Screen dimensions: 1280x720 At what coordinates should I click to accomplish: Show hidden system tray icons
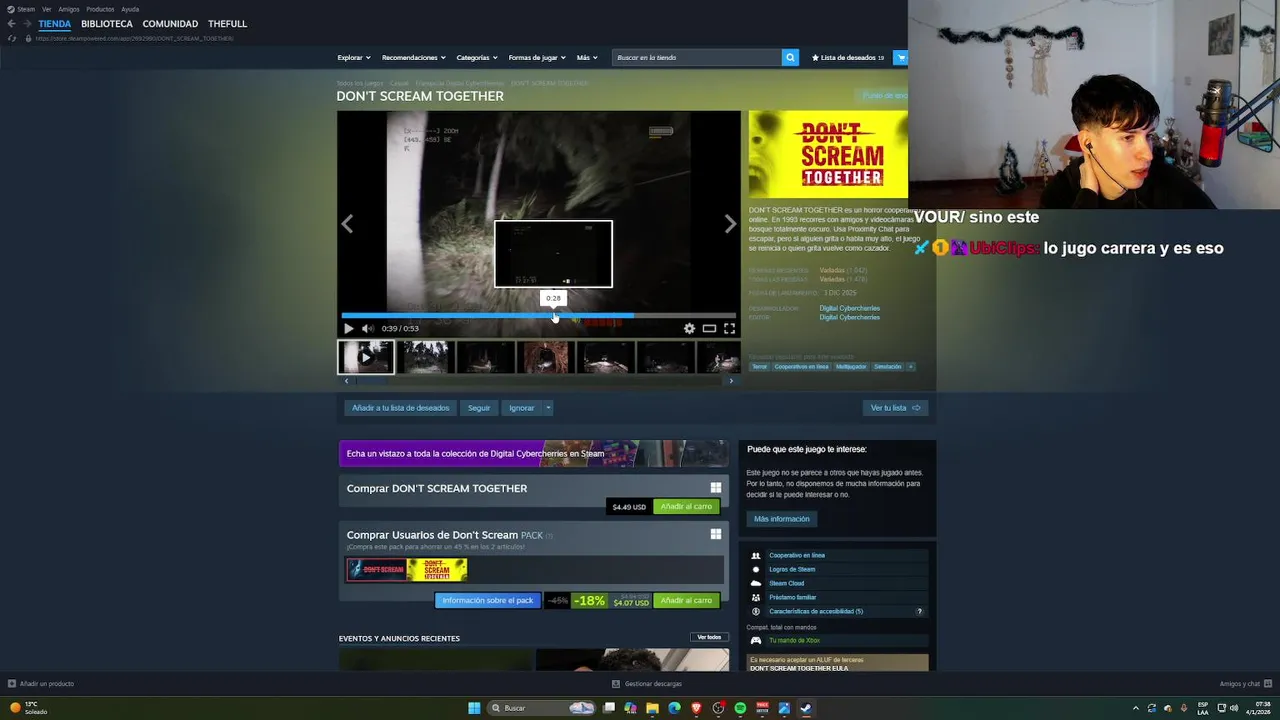[x=1135, y=708]
